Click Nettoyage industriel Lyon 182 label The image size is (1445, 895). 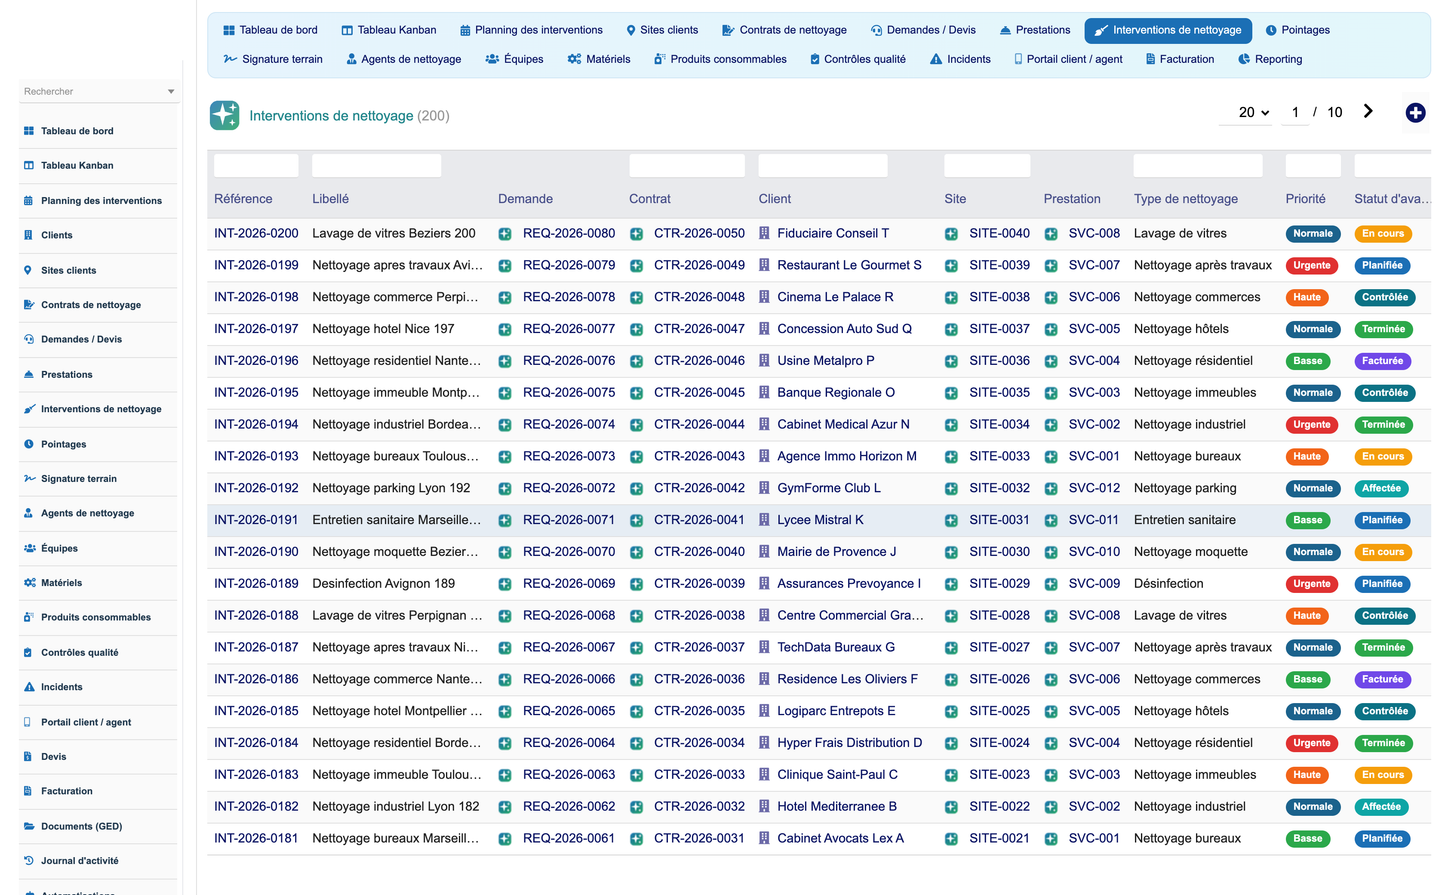(x=396, y=807)
